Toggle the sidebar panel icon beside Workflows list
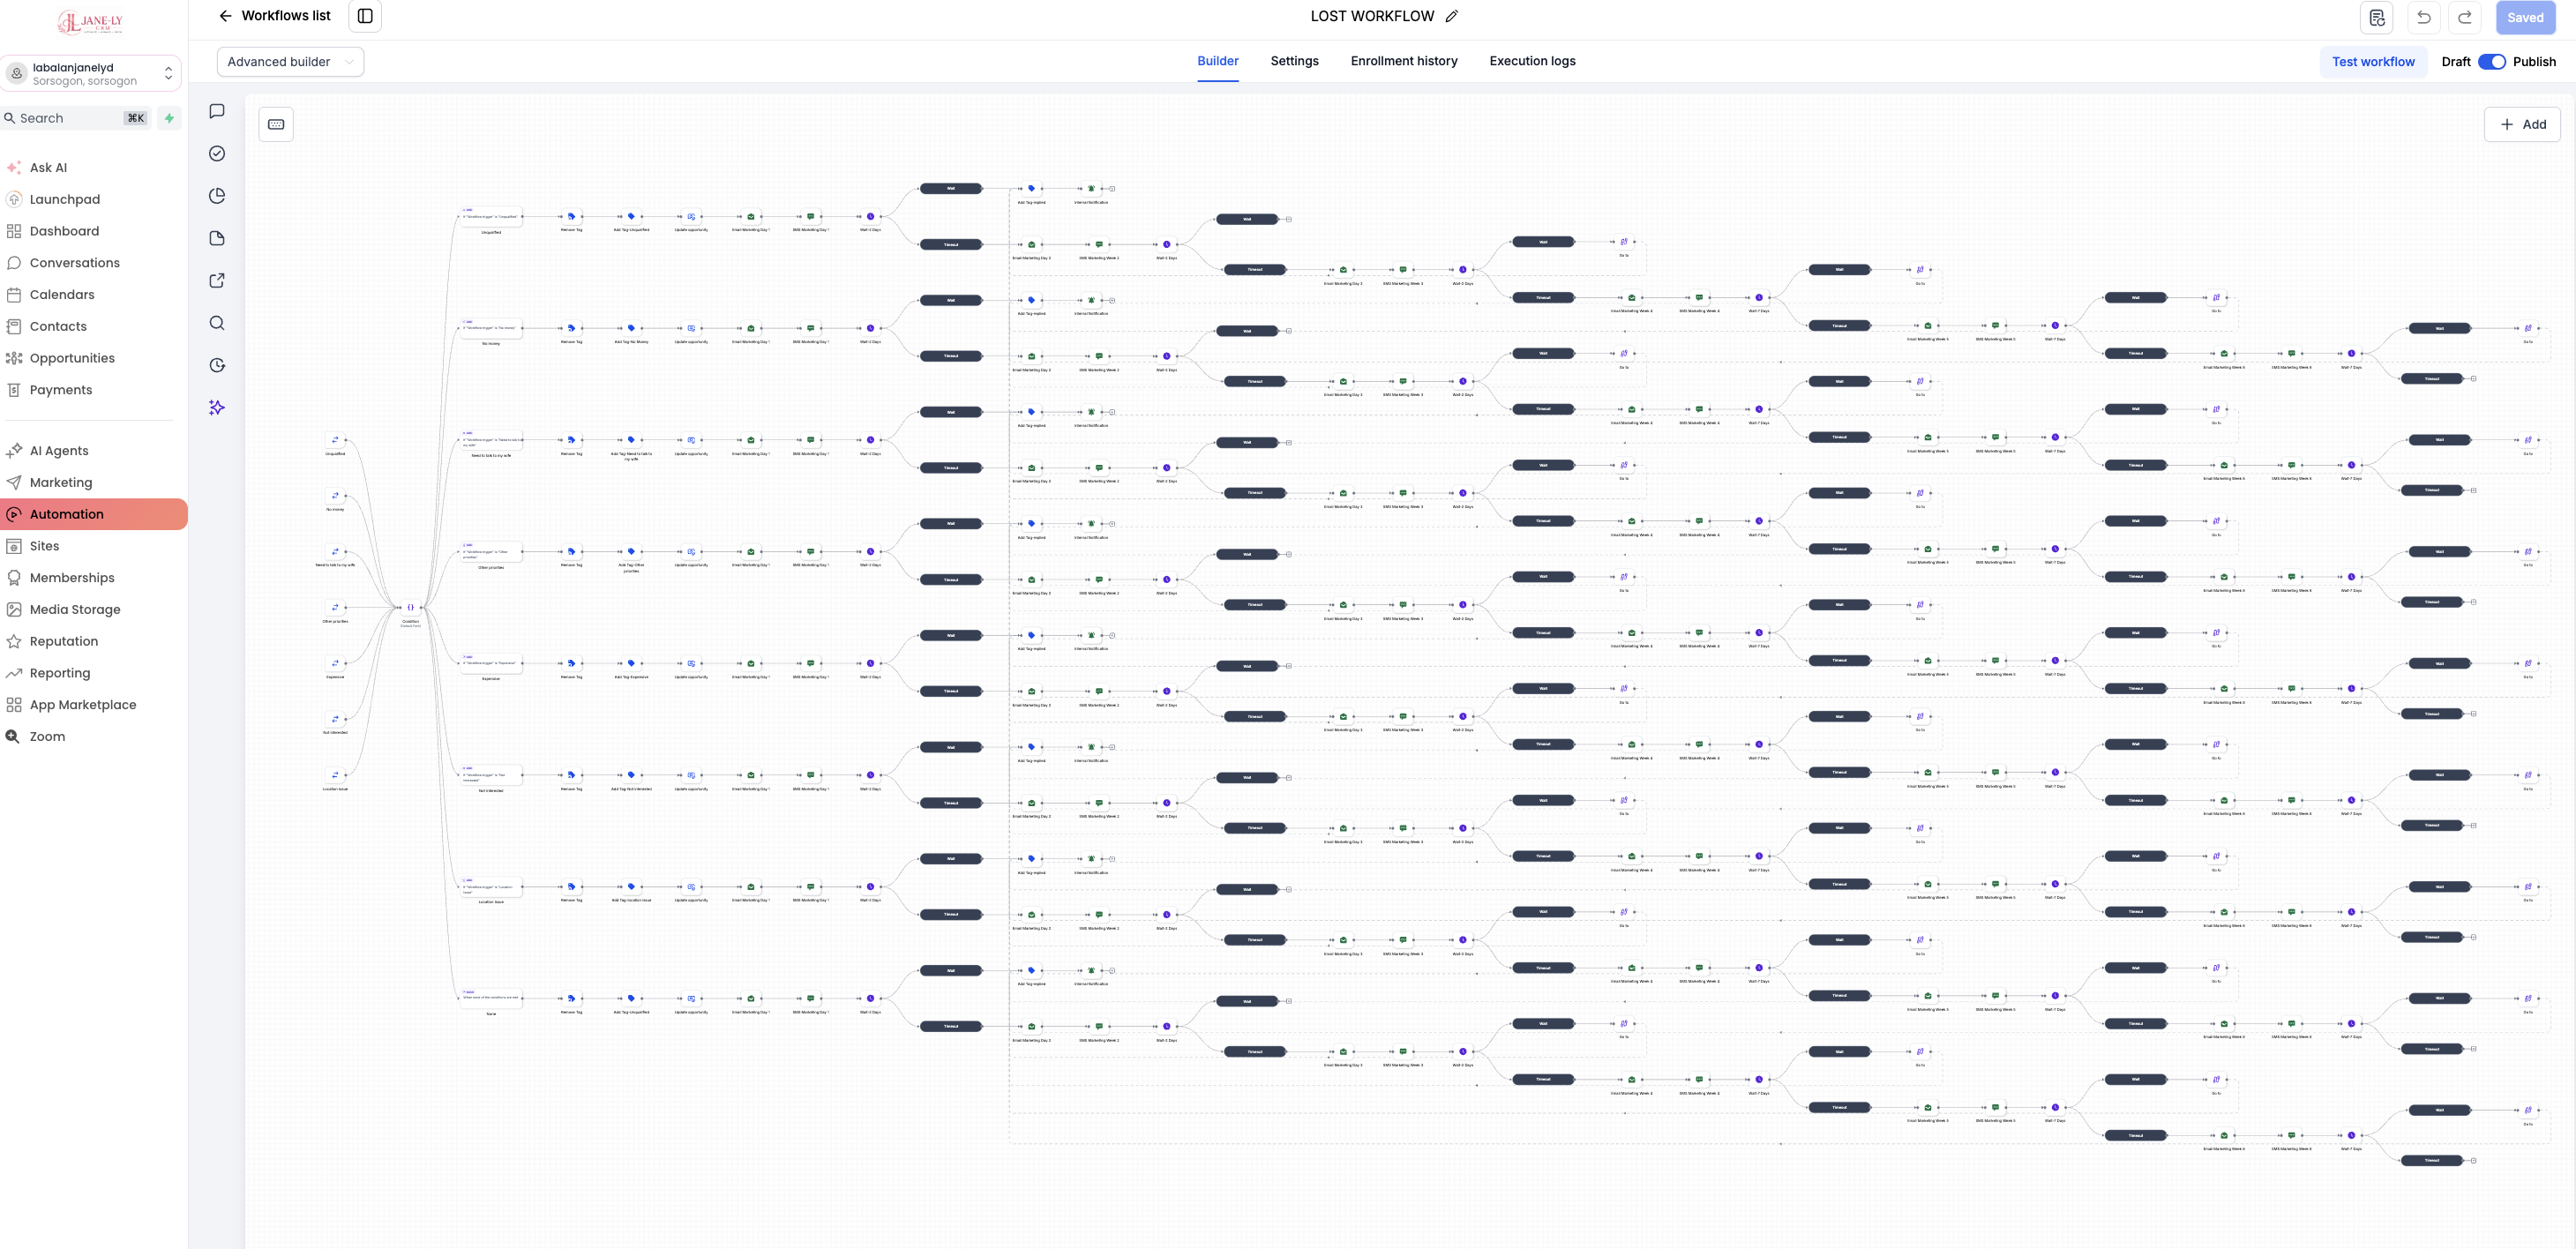2576x1249 pixels. 365,16
